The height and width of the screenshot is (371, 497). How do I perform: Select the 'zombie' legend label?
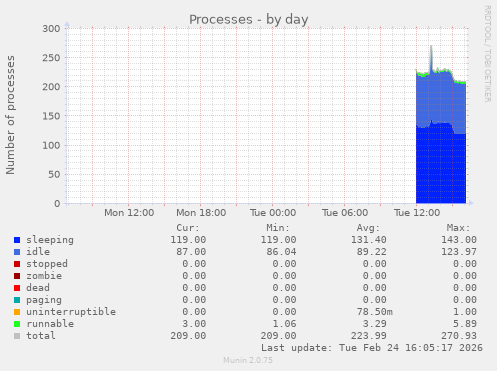44,276
